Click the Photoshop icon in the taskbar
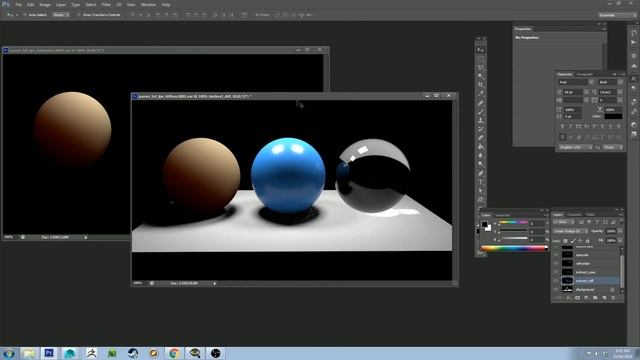Viewport: 640px width, 360px height. click(x=49, y=353)
